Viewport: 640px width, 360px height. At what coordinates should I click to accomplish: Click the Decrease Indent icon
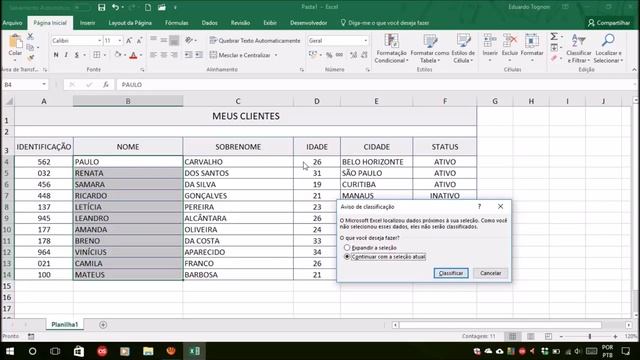click(188, 55)
